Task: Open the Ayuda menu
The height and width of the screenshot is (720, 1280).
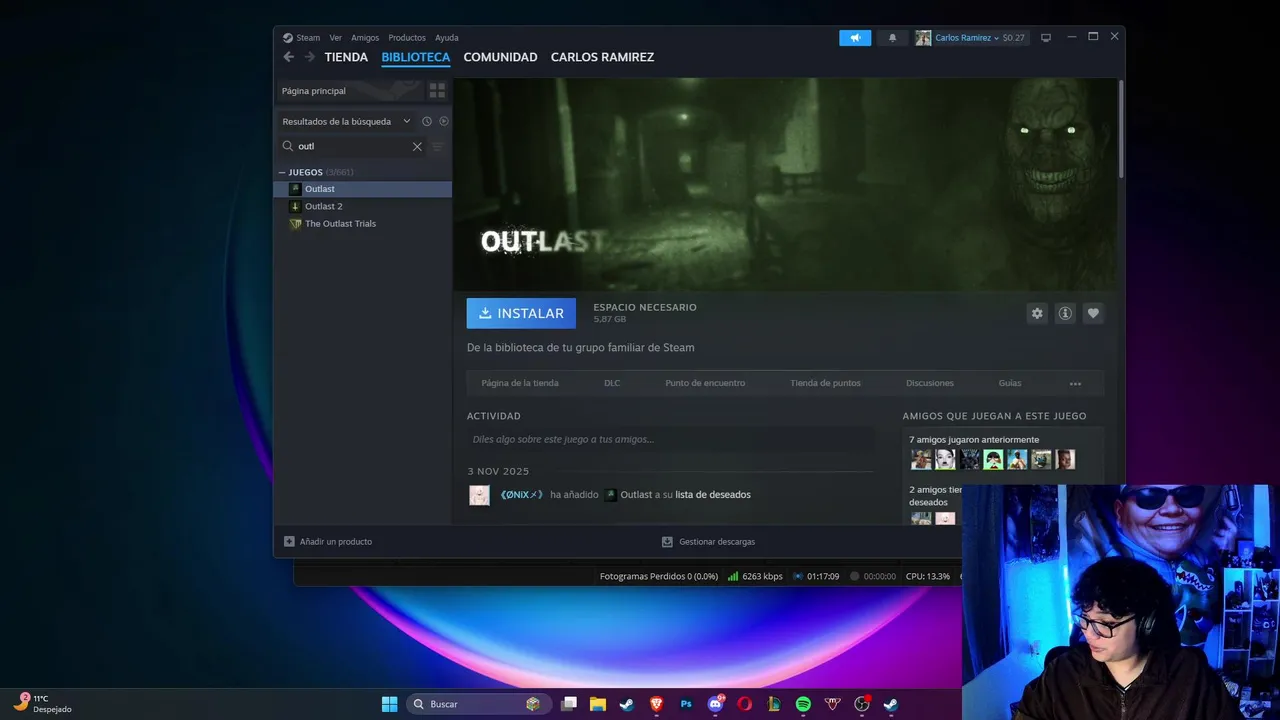Action: point(447,38)
